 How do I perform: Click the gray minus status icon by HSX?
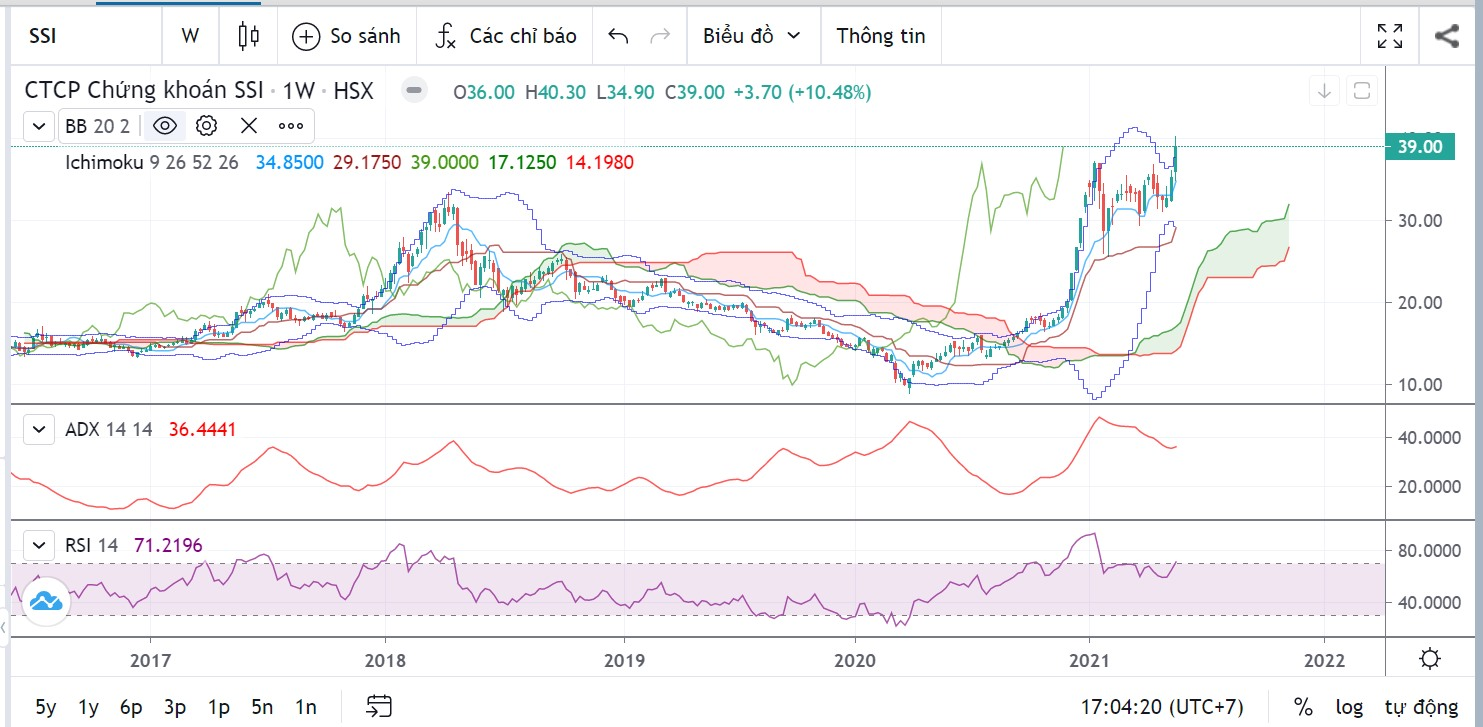(414, 92)
